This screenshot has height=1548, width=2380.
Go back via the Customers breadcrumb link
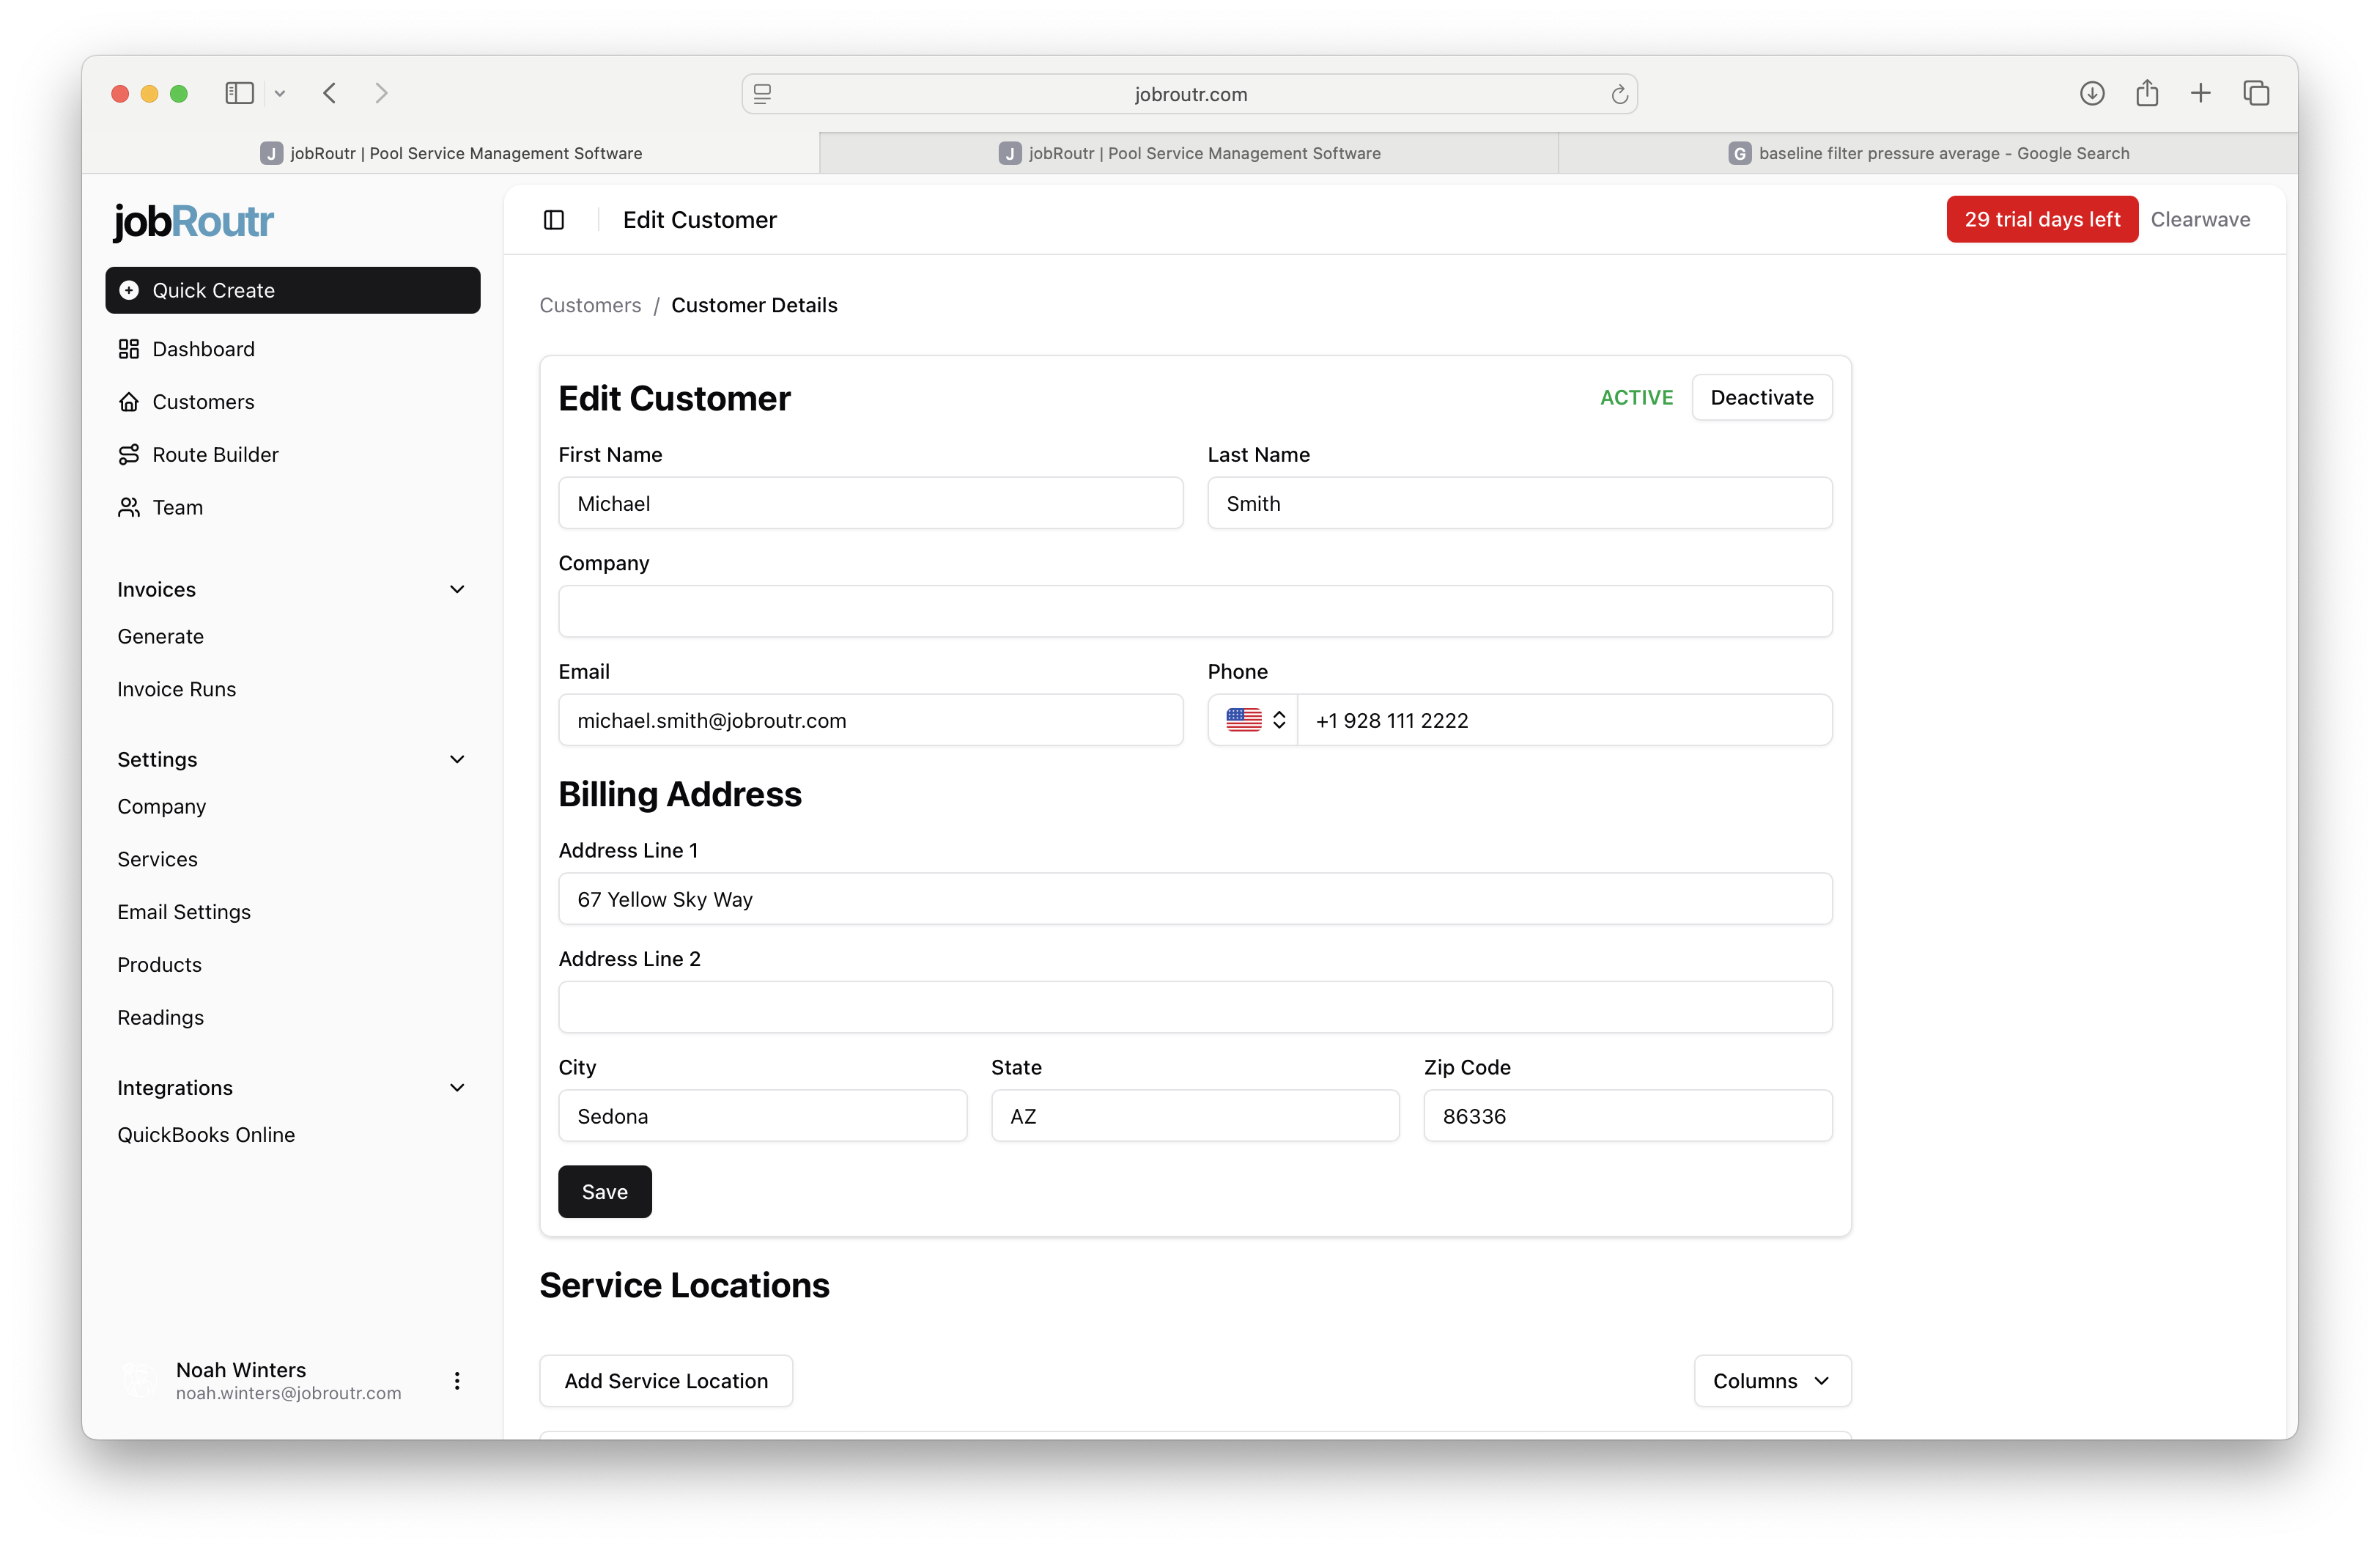pyautogui.click(x=590, y=305)
